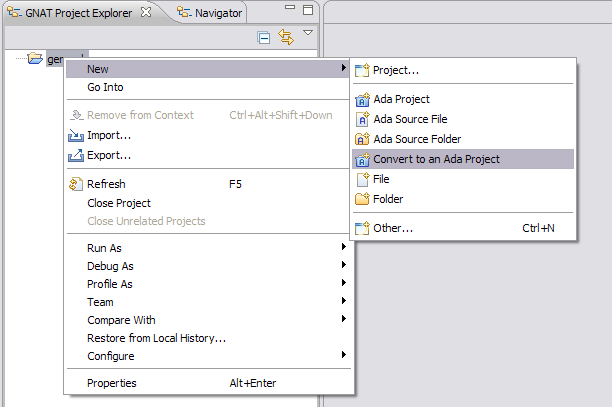Click the Other... wizard icon
This screenshot has width=612, height=407.
(362, 228)
